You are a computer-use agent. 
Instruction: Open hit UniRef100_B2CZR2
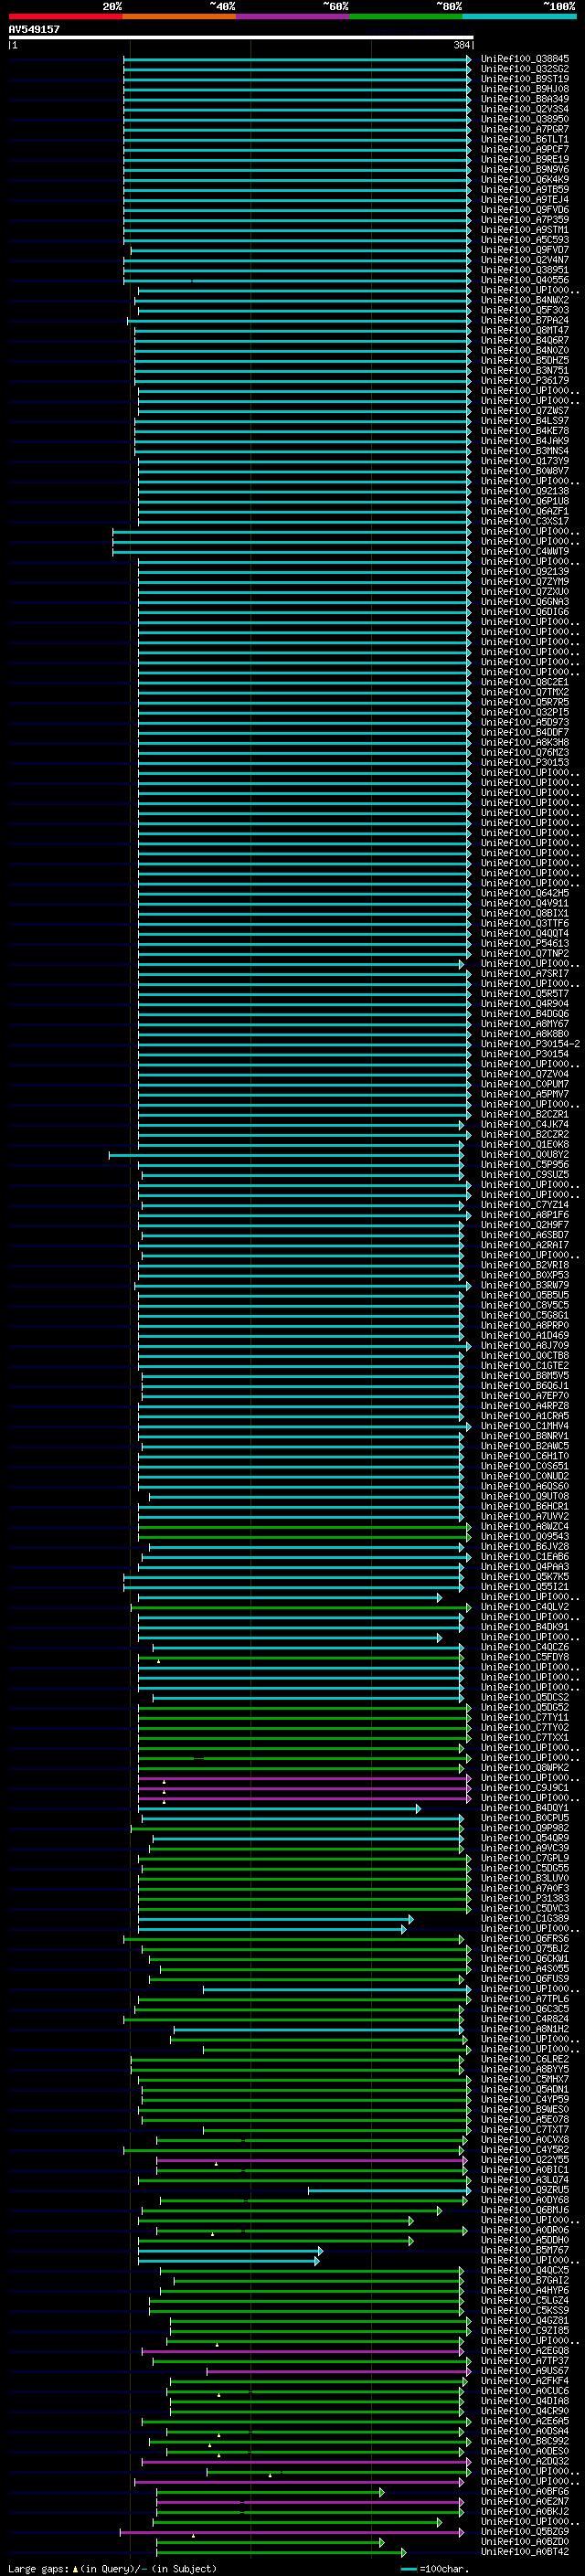[524, 1135]
